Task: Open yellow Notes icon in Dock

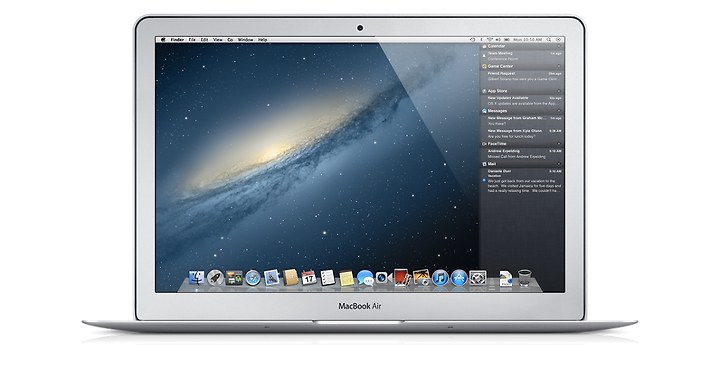Action: coord(346,278)
